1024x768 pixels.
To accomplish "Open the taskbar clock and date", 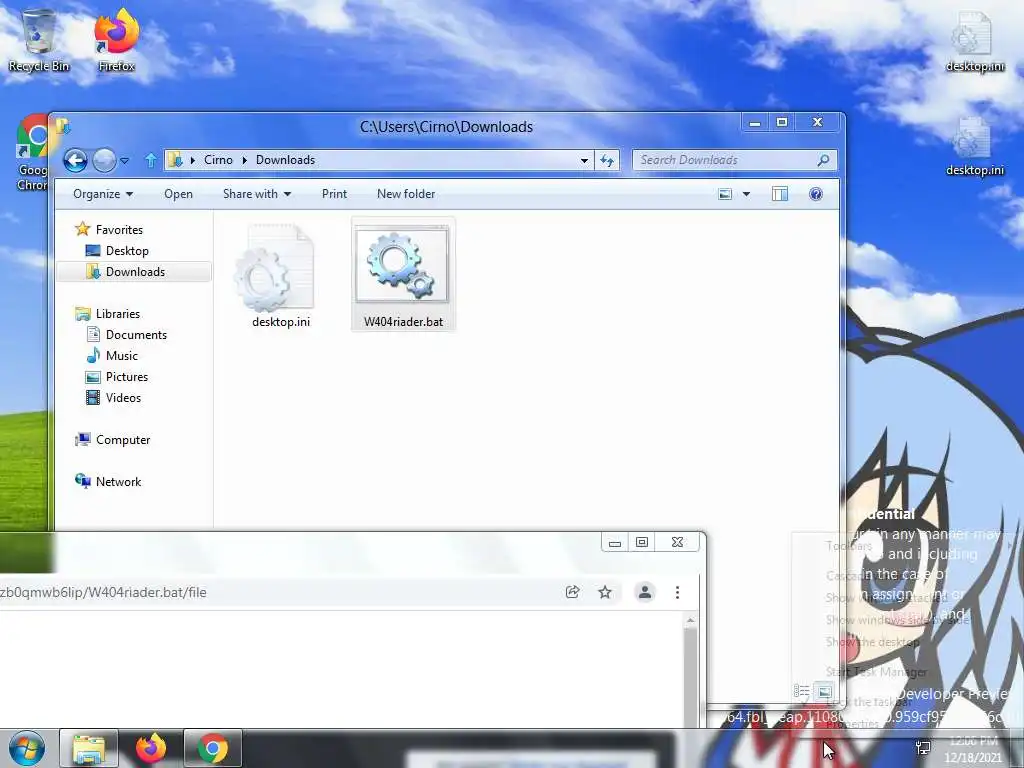I will click(x=972, y=749).
